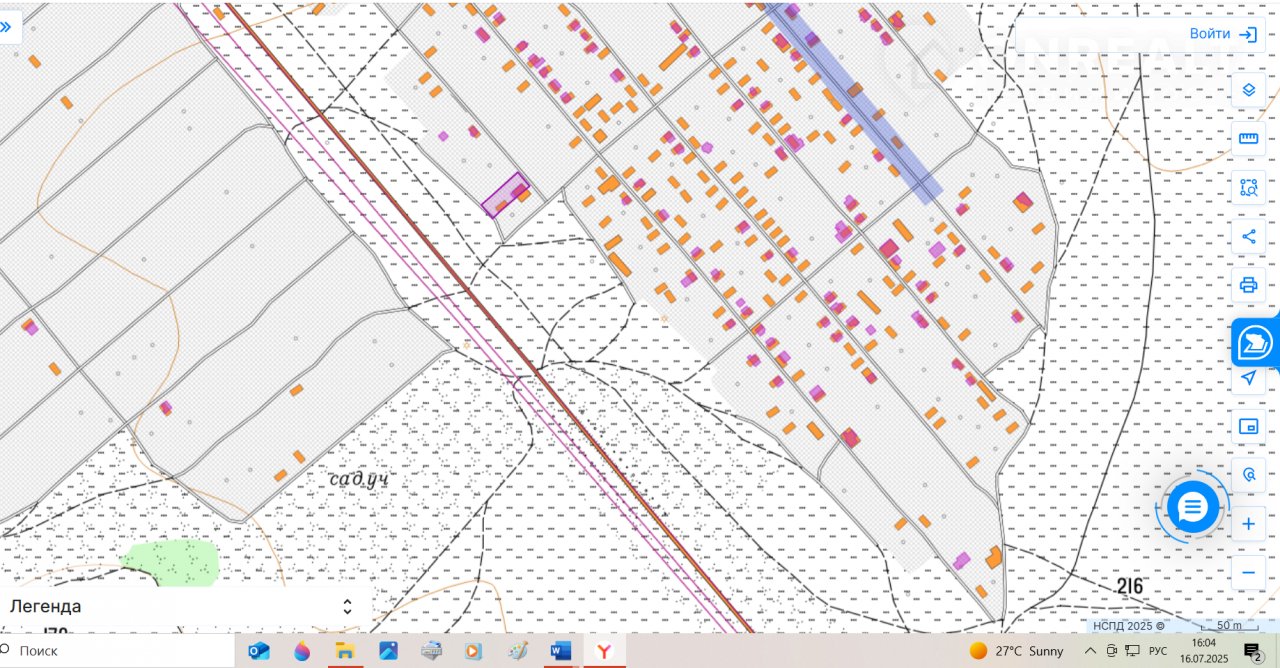Click the cursor target tool icon

click(1248, 475)
